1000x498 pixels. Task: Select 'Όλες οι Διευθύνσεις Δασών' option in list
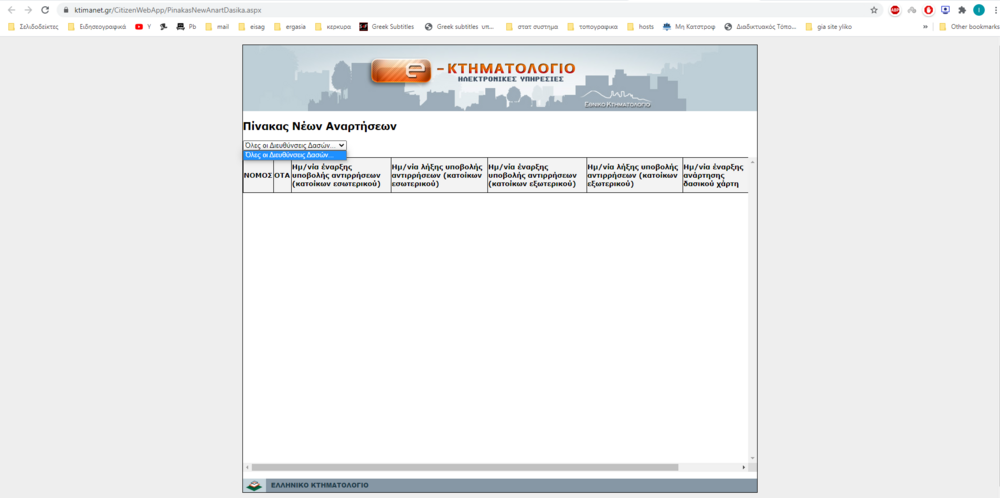[x=294, y=155]
